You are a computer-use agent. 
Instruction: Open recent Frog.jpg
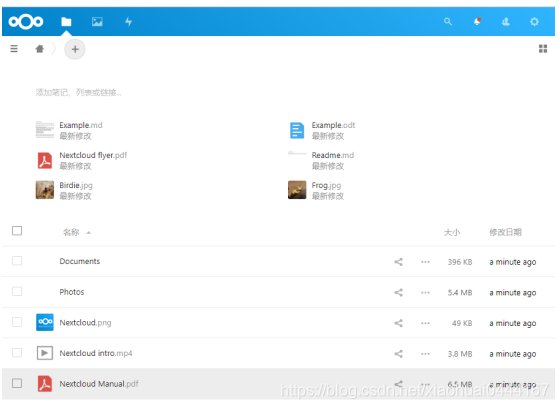coord(326,185)
